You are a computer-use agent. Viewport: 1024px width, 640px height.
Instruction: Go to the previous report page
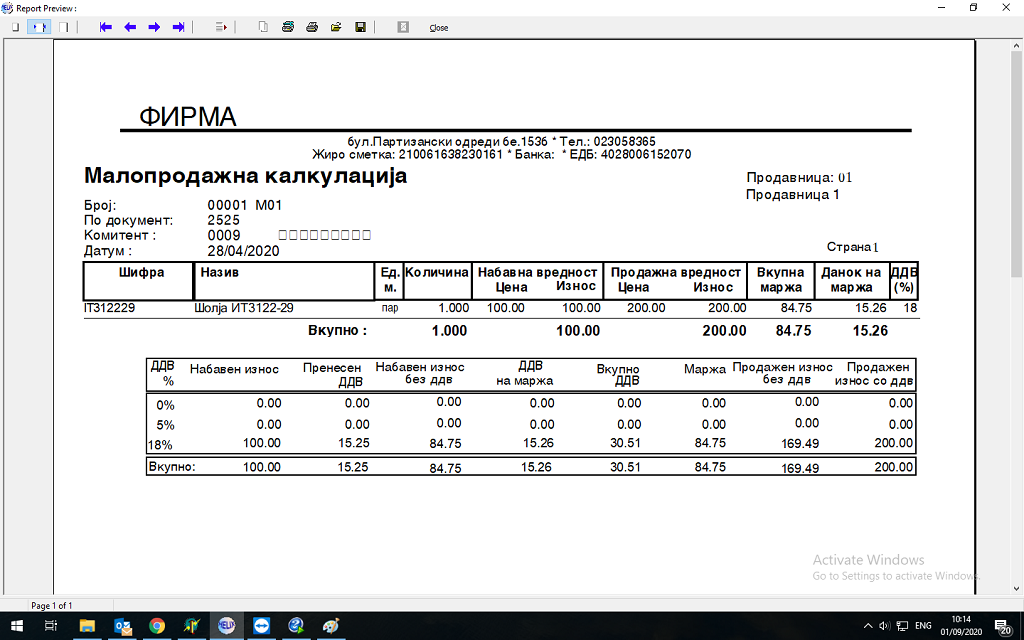(x=130, y=27)
